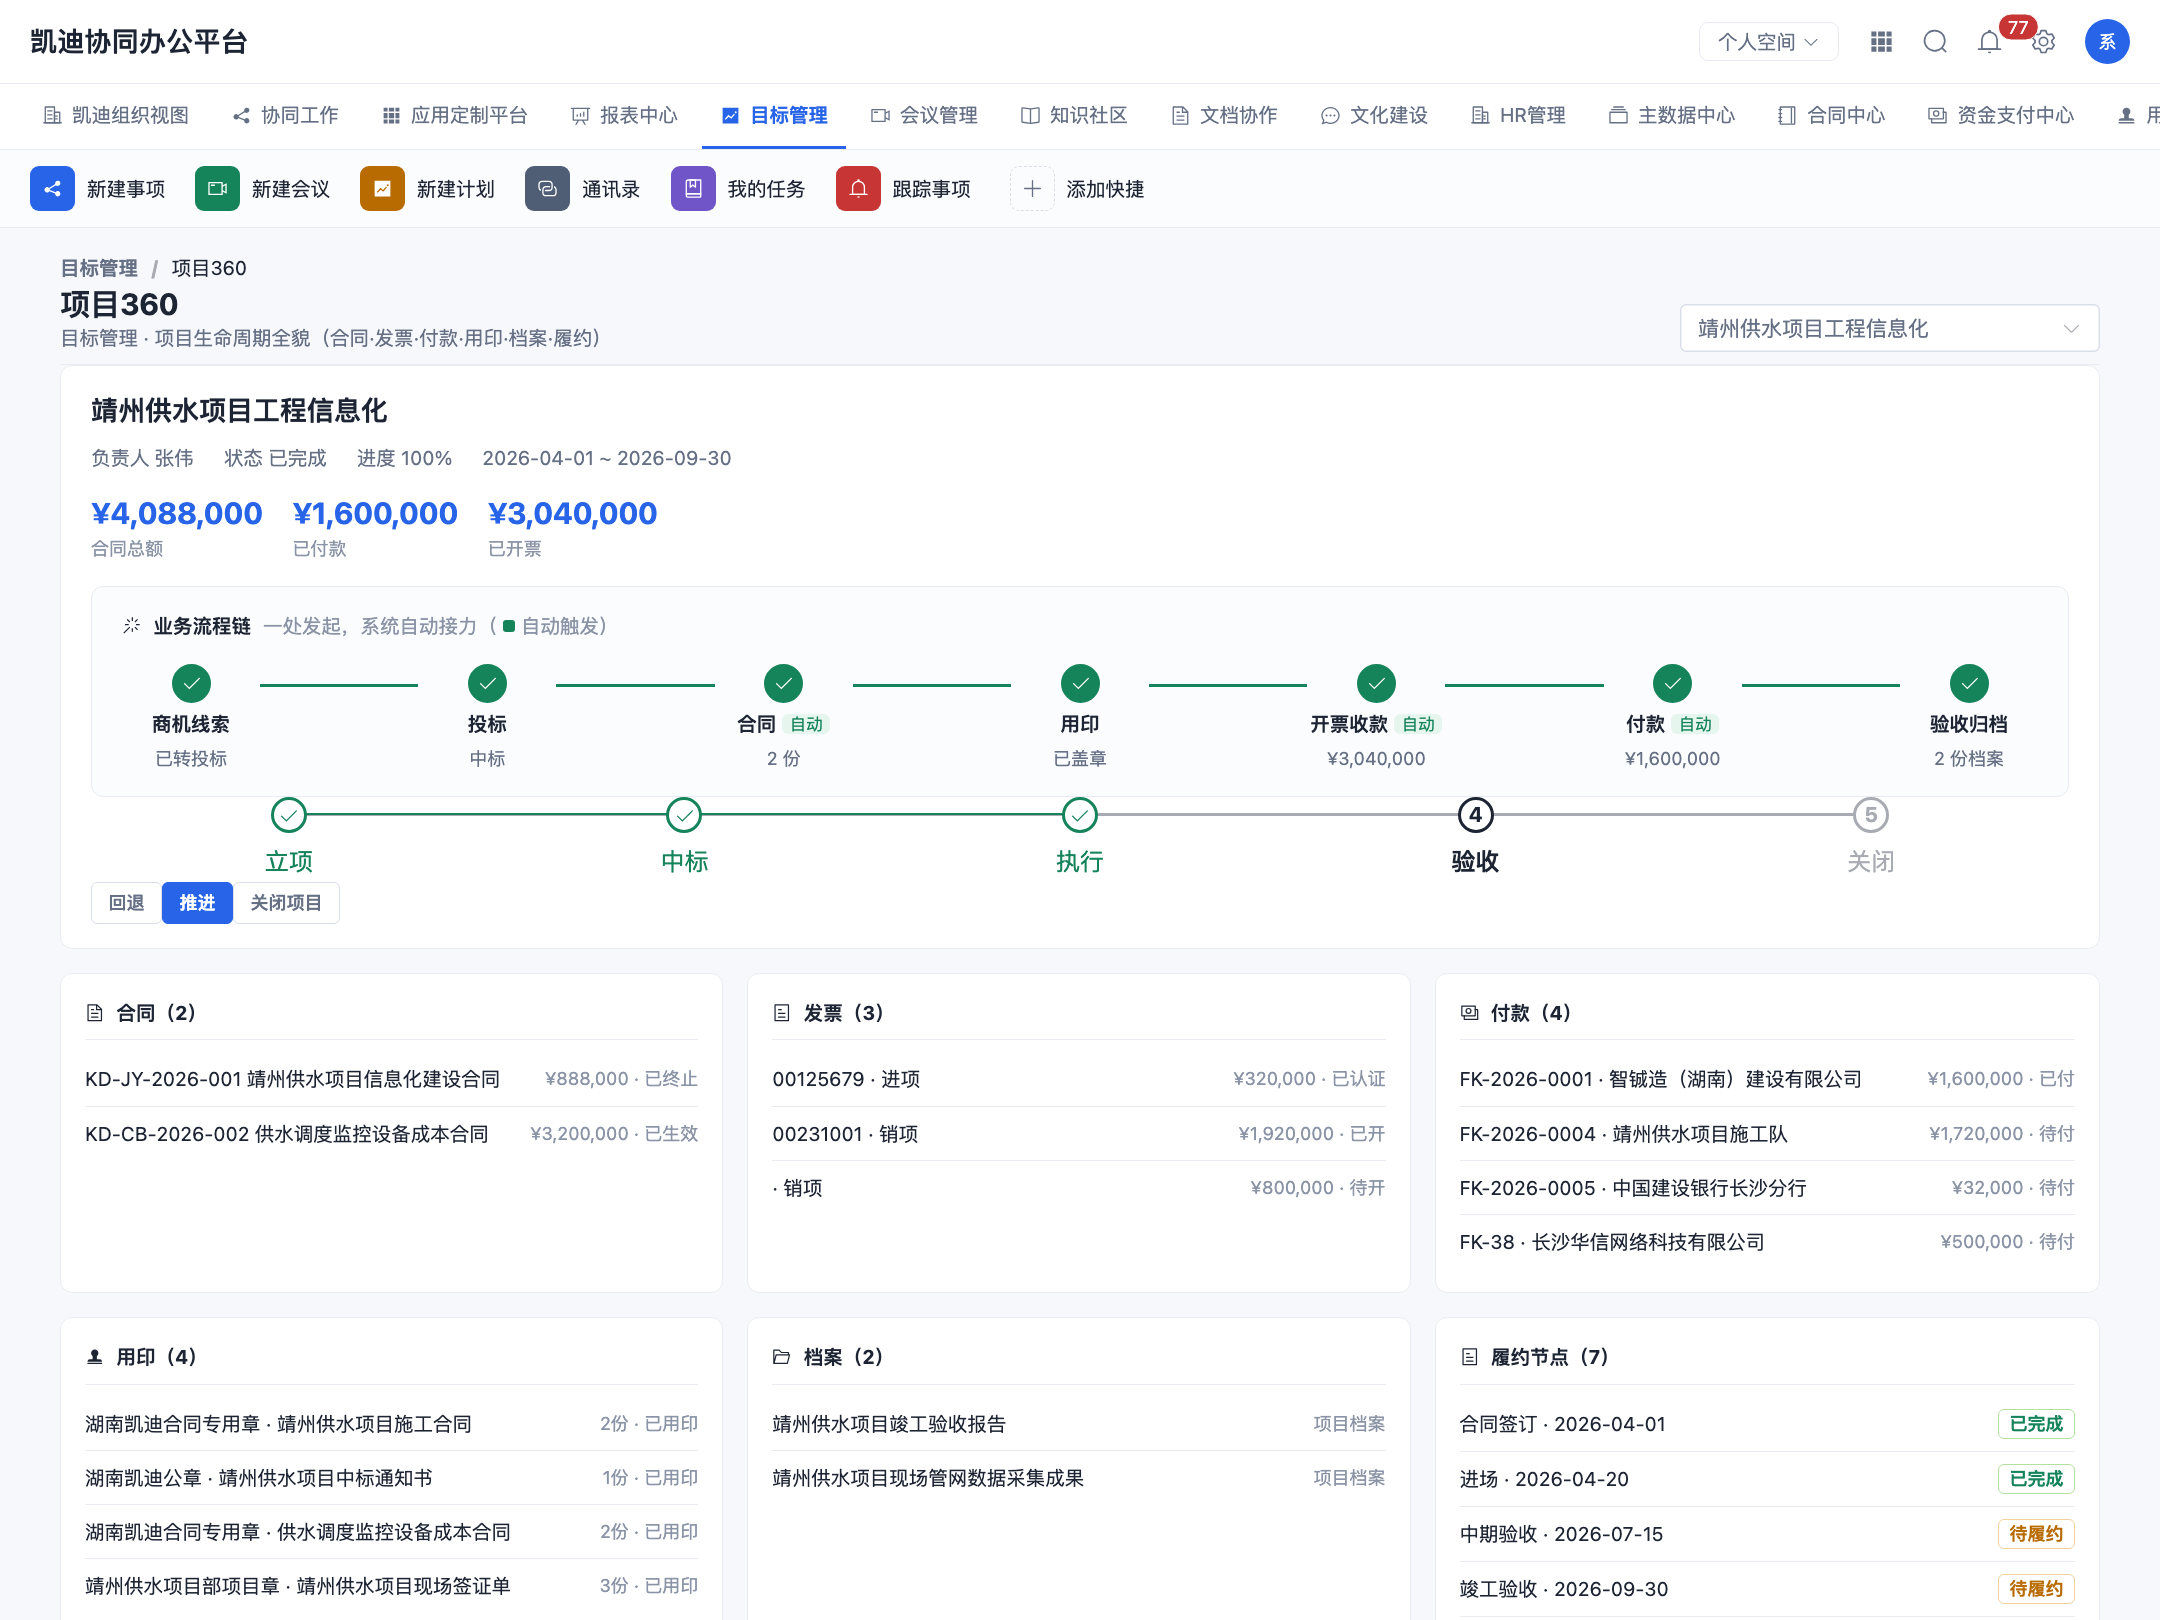2160x1620 pixels.
Task: Open payment FK-38 长沙华信网络科技有限公司
Action: 1767,1242
